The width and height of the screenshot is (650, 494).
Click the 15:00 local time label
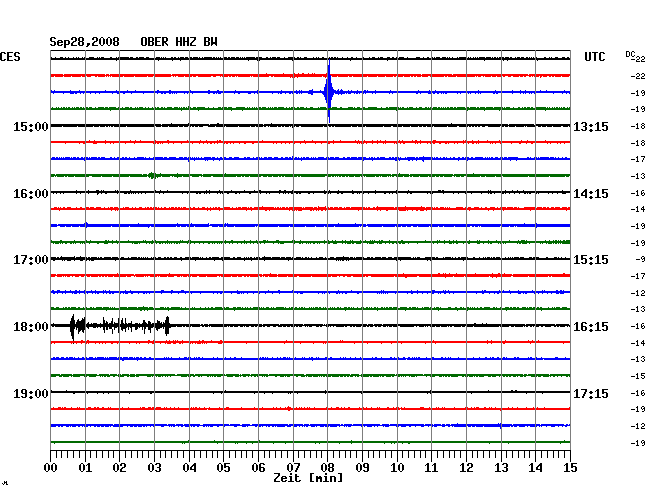click(x=31, y=126)
